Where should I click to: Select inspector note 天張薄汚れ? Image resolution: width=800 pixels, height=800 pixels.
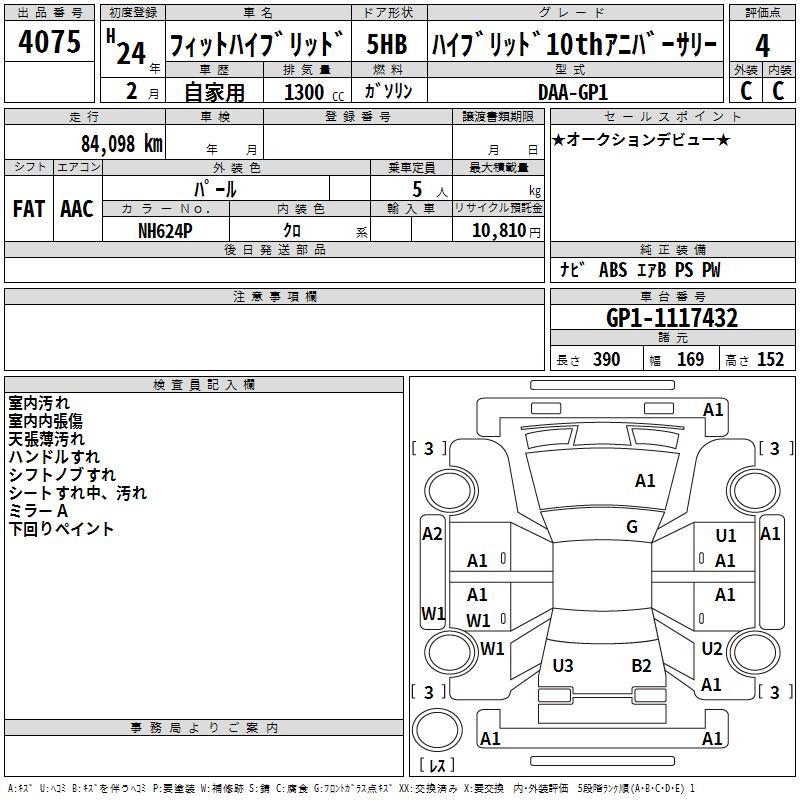pos(46,439)
